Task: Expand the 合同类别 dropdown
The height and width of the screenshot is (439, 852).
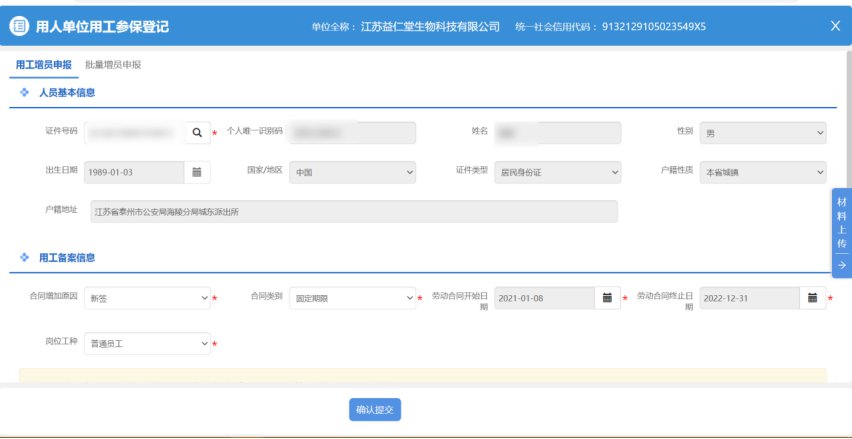Action: point(352,298)
